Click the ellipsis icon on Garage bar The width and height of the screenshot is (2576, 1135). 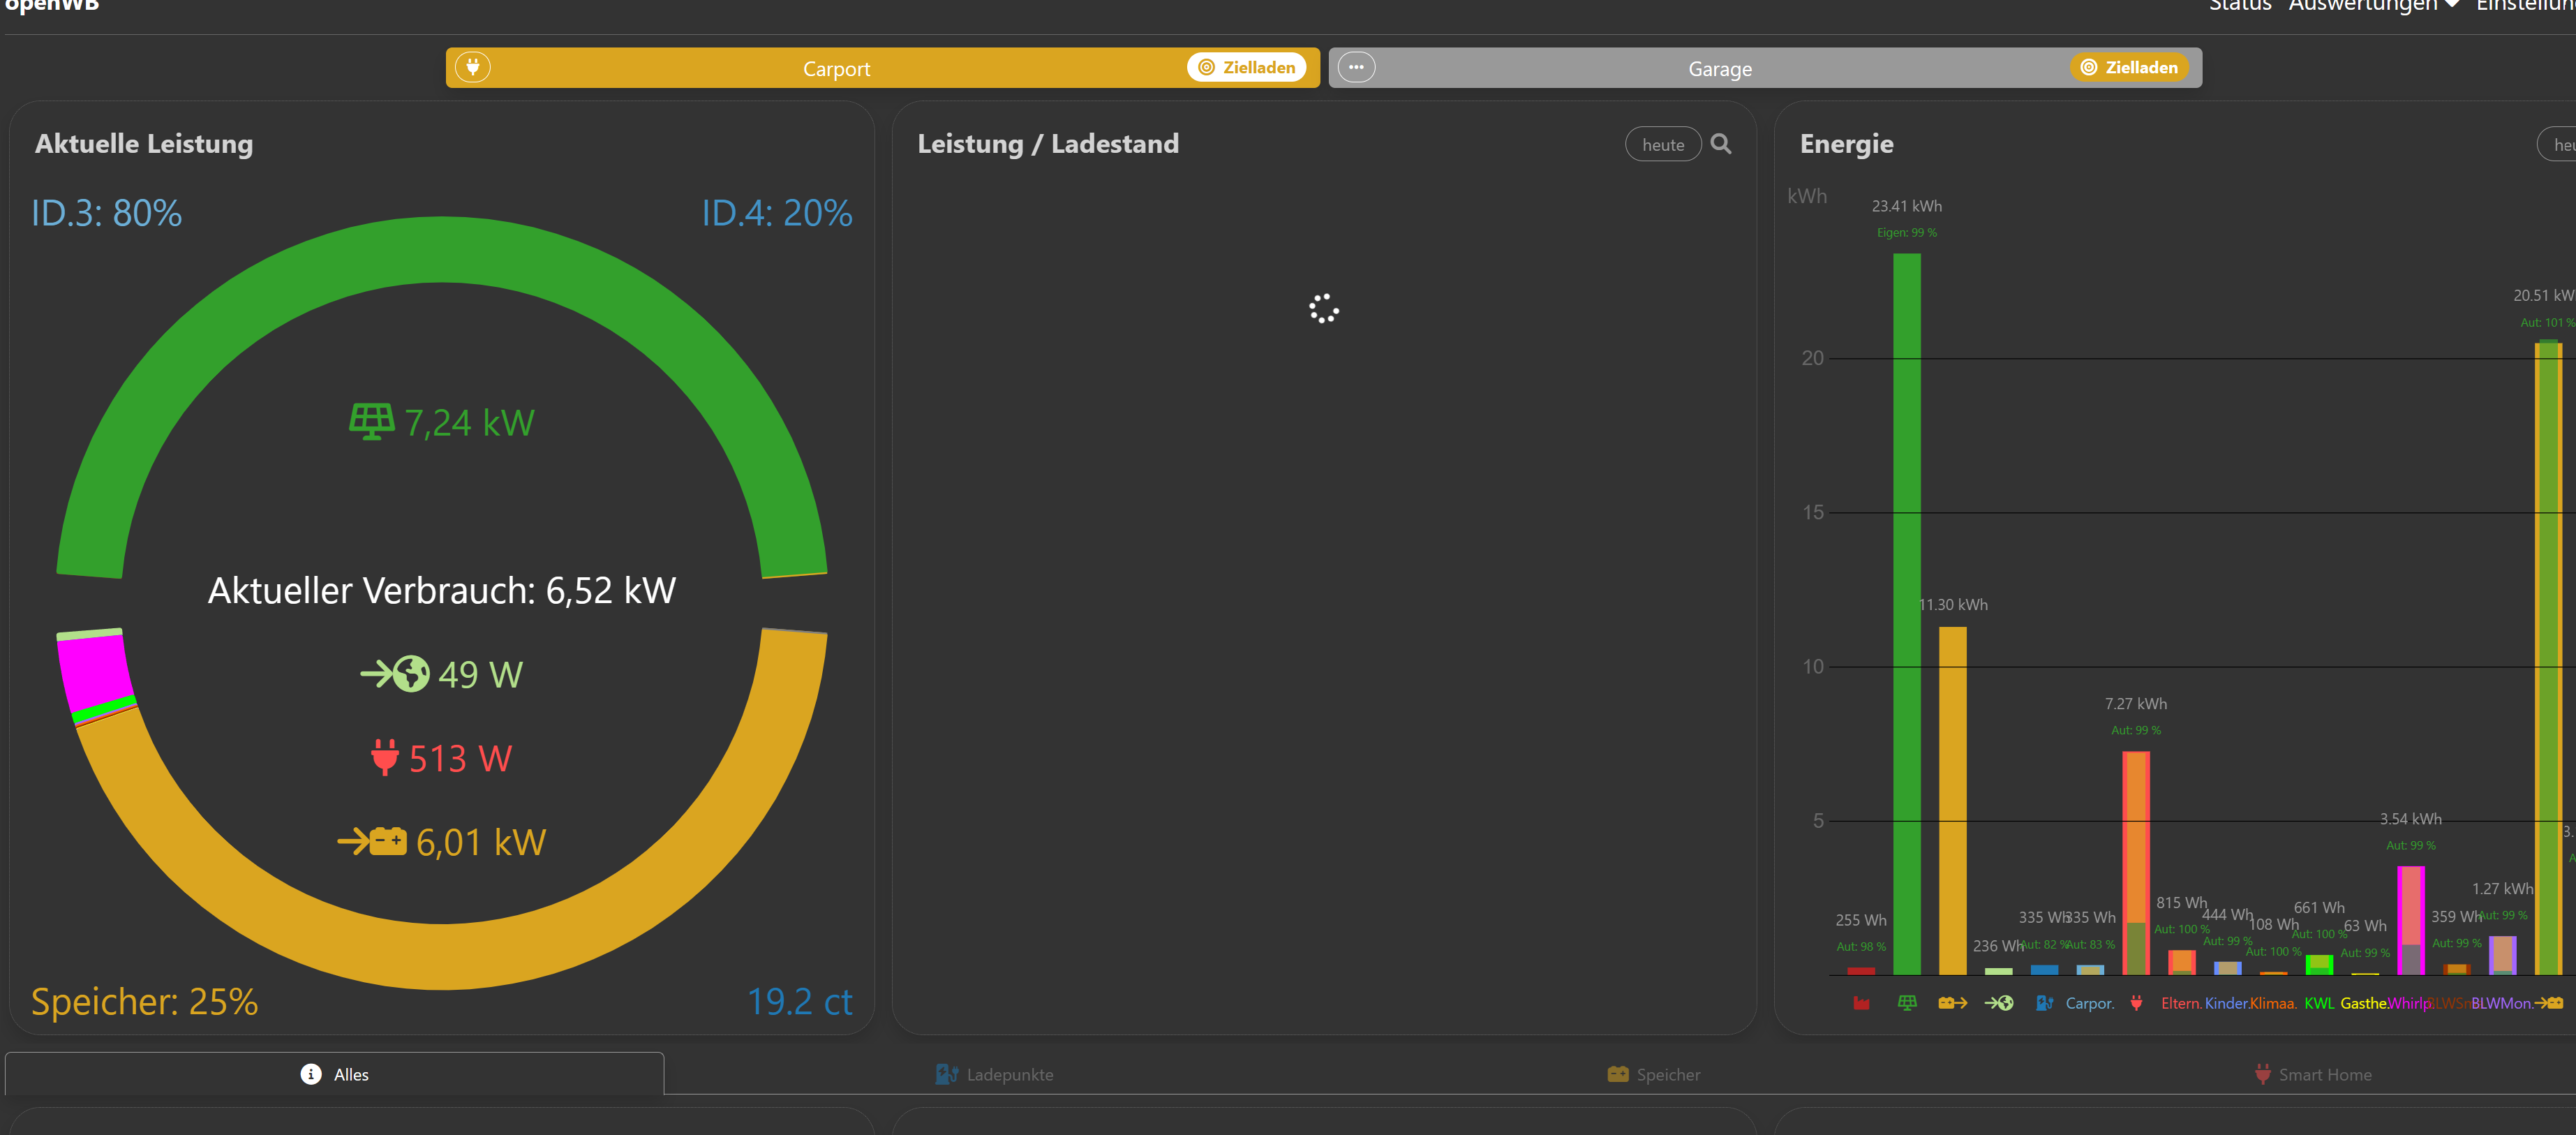pos(1356,67)
